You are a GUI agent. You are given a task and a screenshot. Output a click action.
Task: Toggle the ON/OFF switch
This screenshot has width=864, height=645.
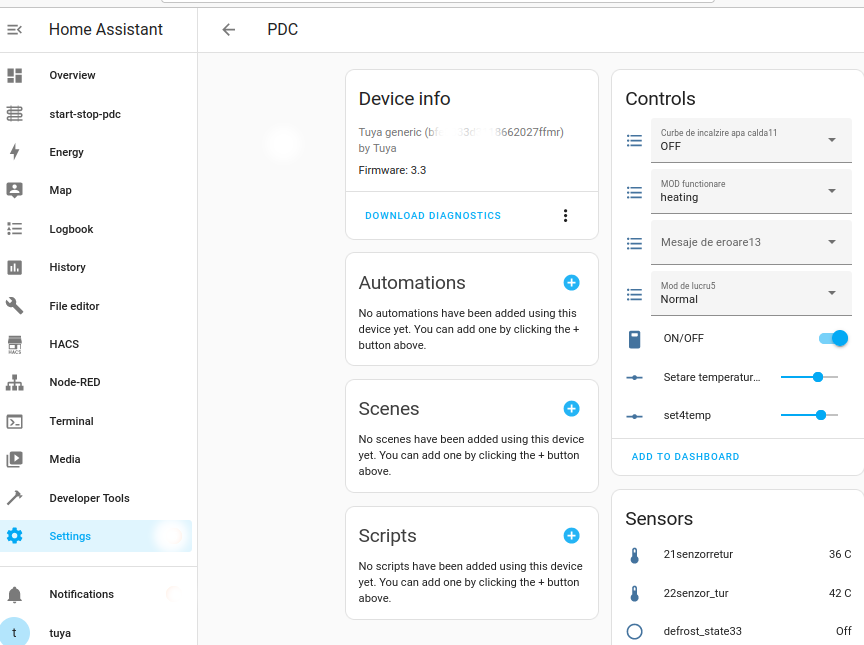[x=832, y=338]
